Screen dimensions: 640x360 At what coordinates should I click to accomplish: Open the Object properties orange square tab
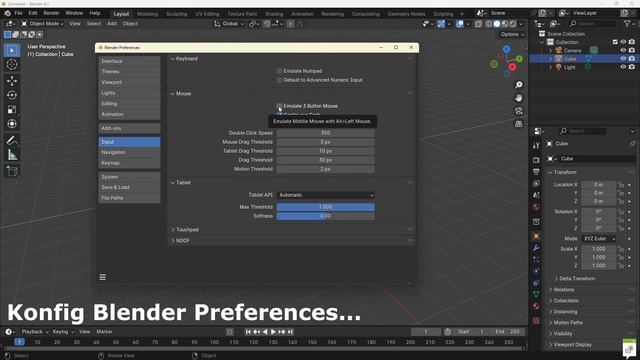(x=536, y=236)
